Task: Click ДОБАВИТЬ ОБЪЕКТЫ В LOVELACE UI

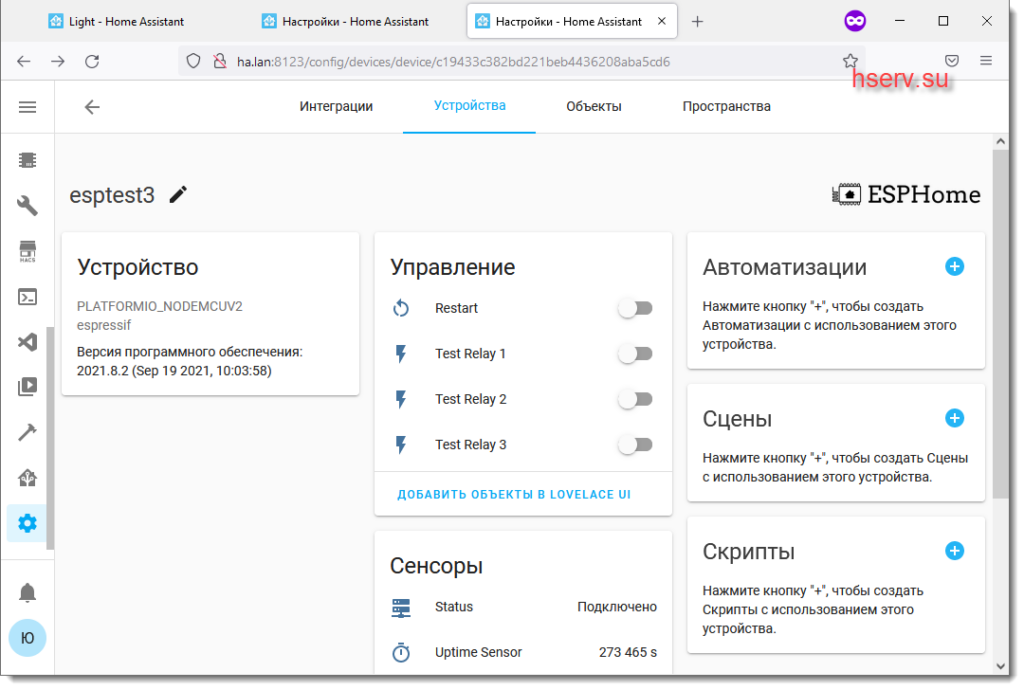Action: pyautogui.click(x=514, y=495)
